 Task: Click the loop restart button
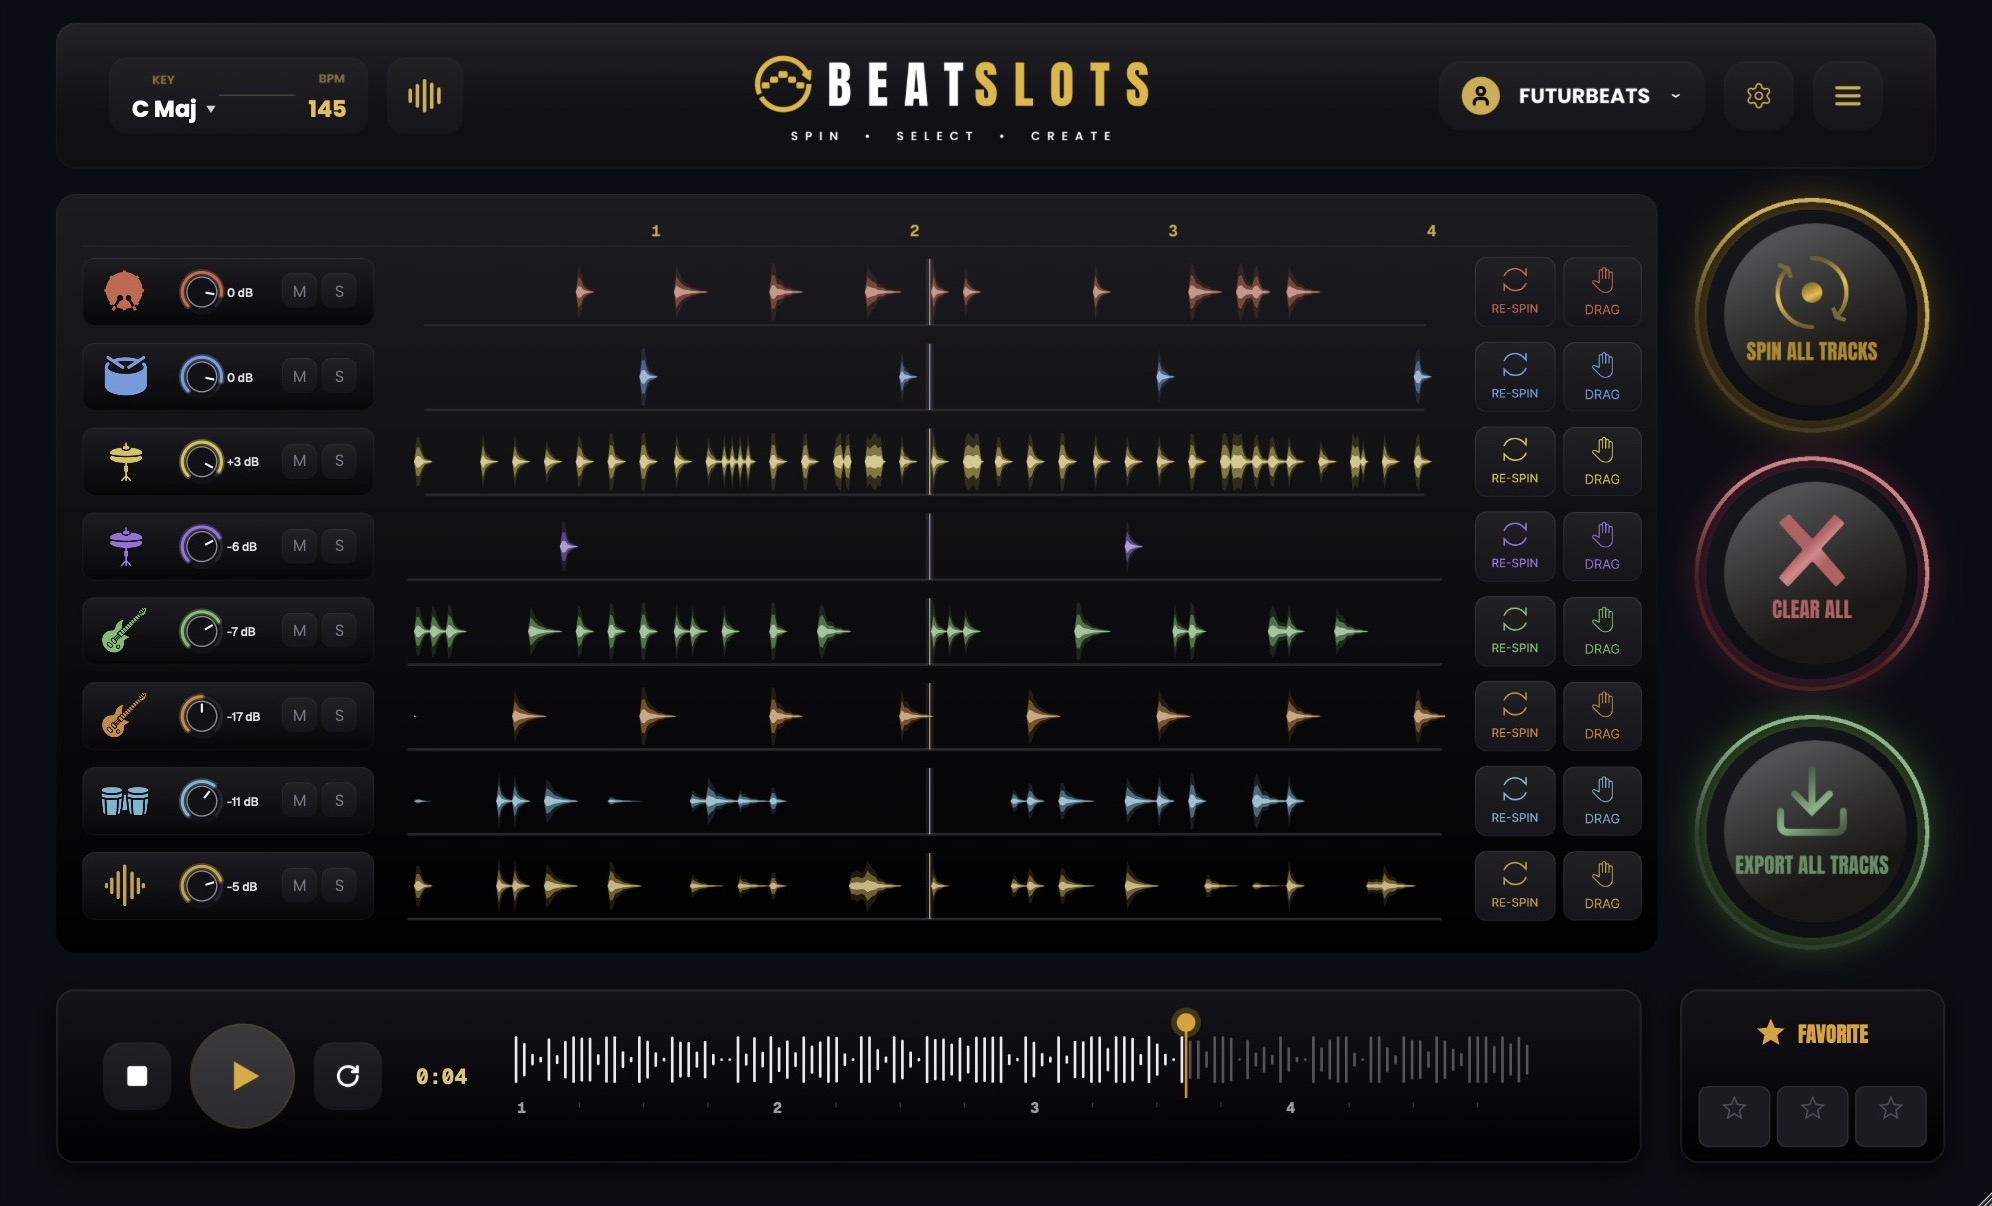point(347,1076)
